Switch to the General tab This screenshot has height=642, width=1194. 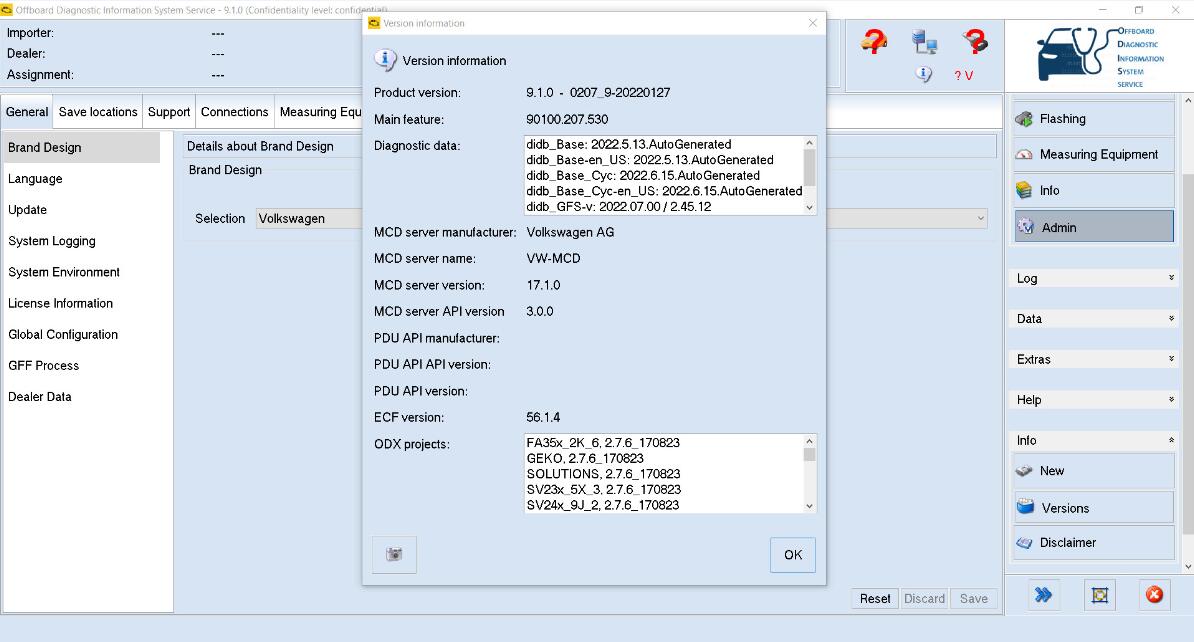[27, 112]
